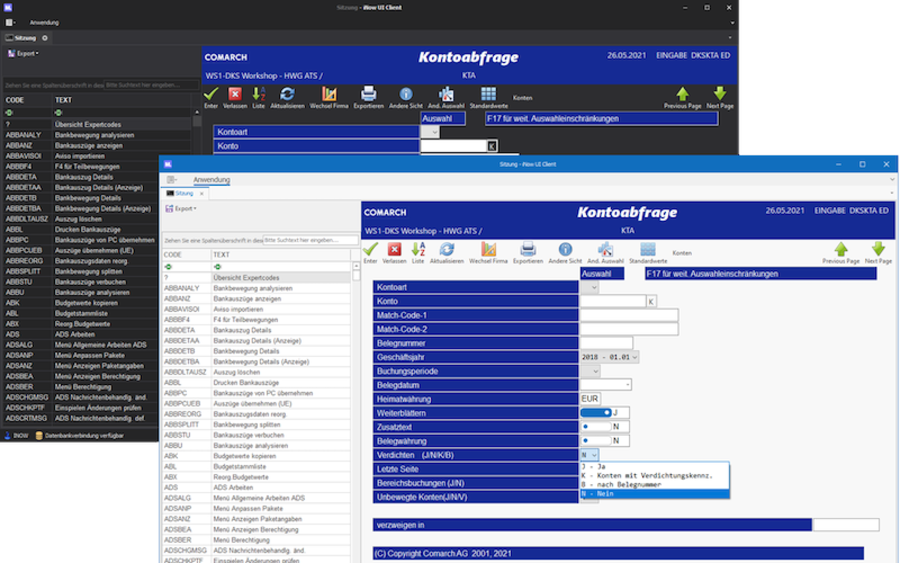Click the Konto input field in front window
The image size is (900, 563).
coord(613,301)
